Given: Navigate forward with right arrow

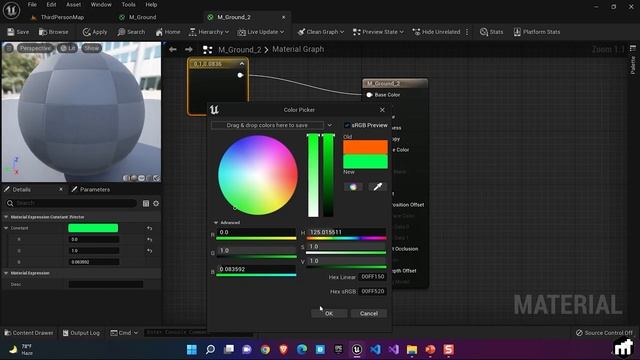Looking at the screenshot, I should [189, 49].
